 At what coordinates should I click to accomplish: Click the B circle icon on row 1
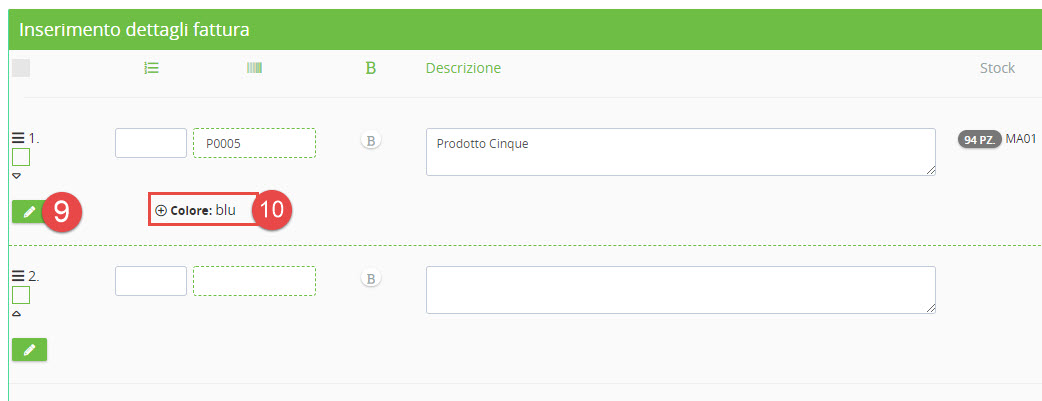click(x=370, y=141)
